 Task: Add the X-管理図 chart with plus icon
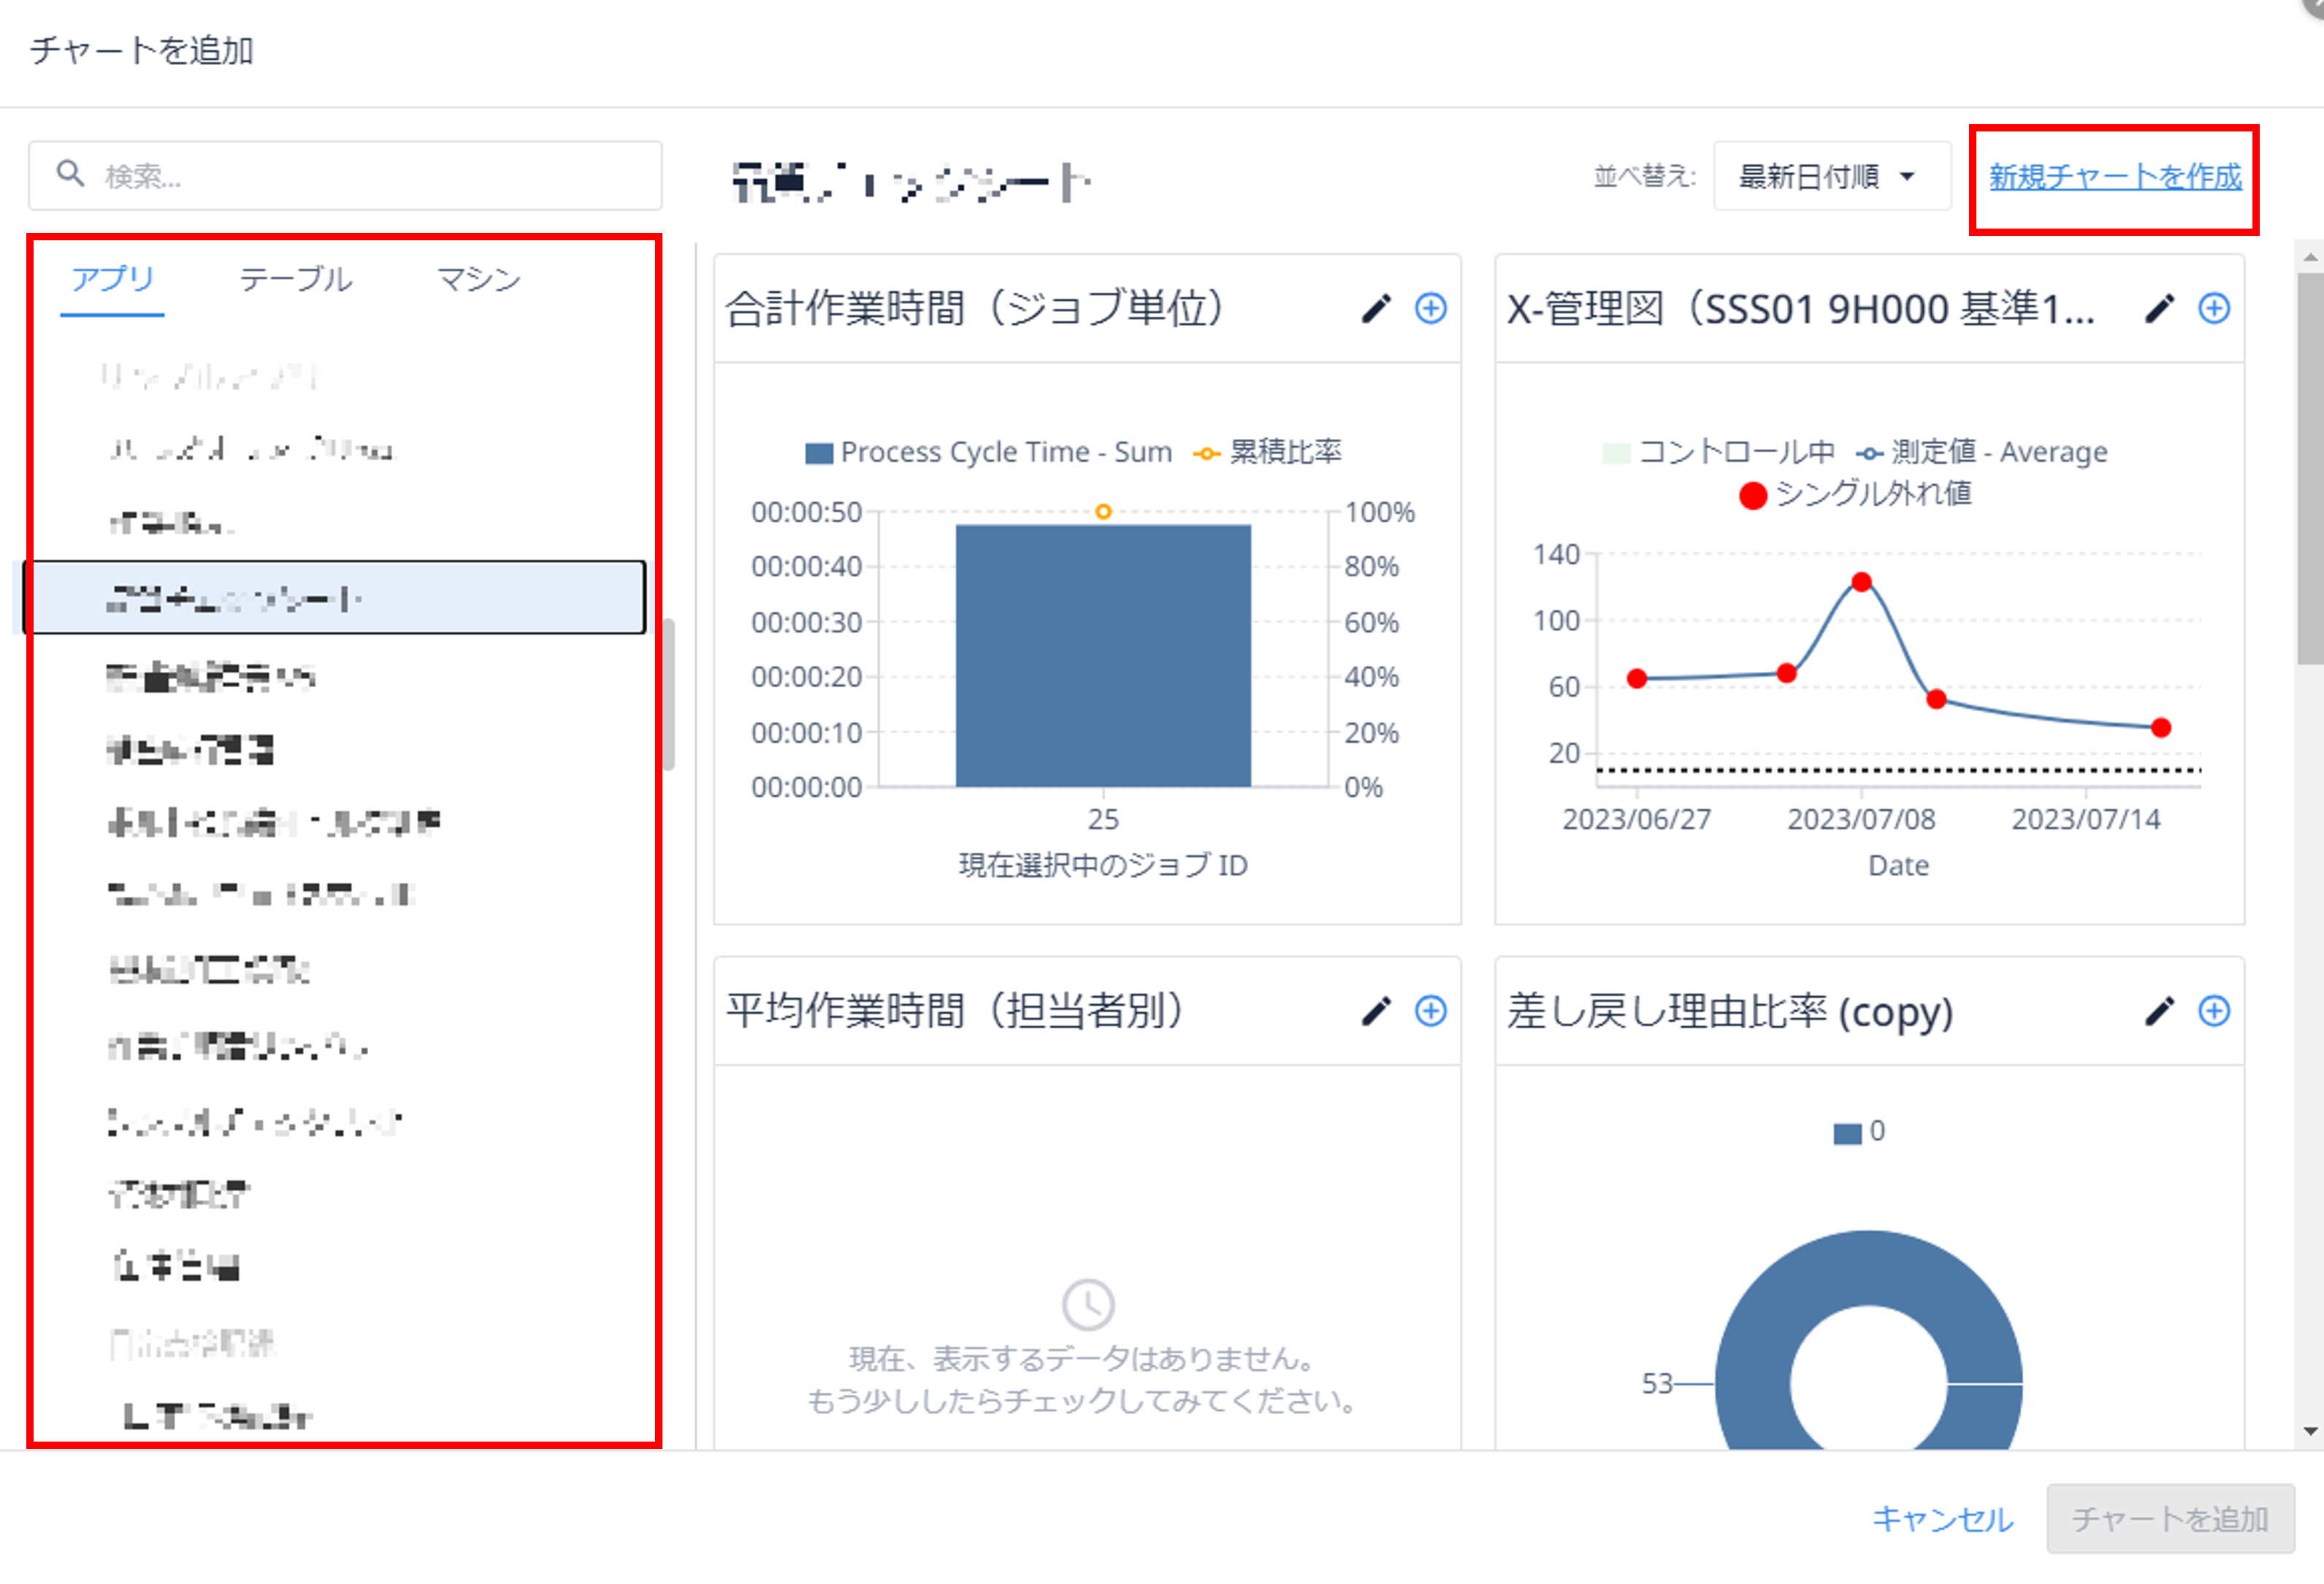(2213, 309)
